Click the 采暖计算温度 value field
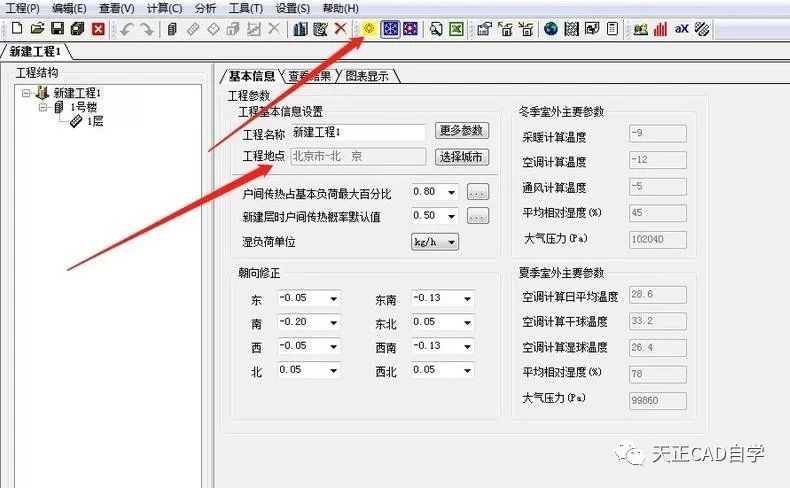 (657, 133)
